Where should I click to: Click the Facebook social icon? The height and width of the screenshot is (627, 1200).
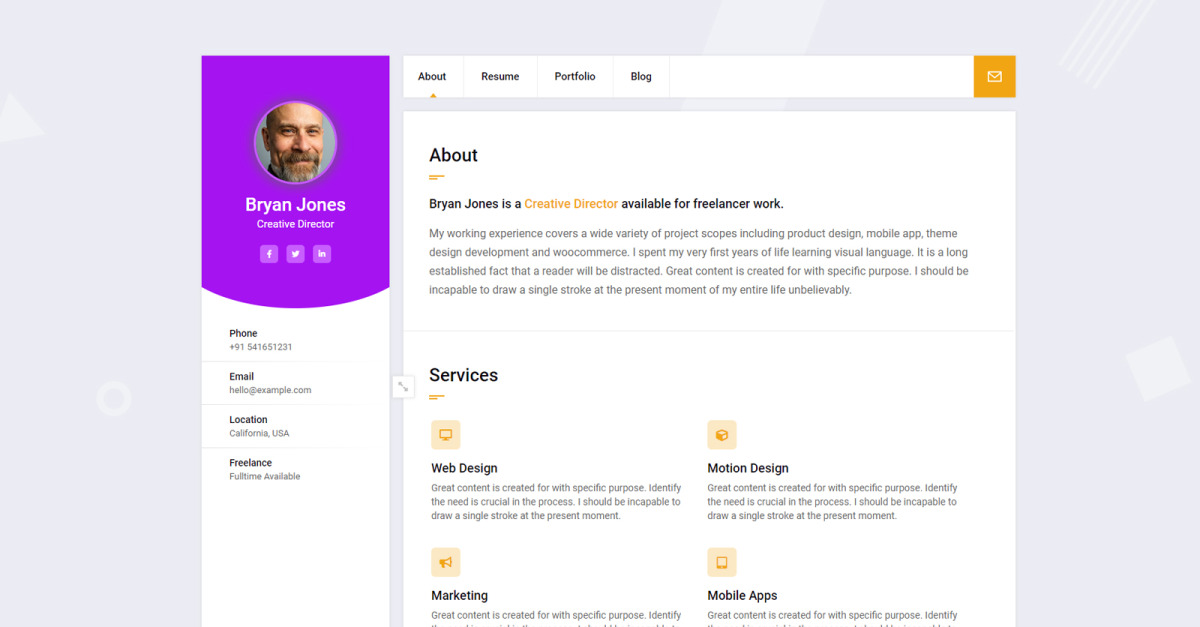(x=269, y=254)
